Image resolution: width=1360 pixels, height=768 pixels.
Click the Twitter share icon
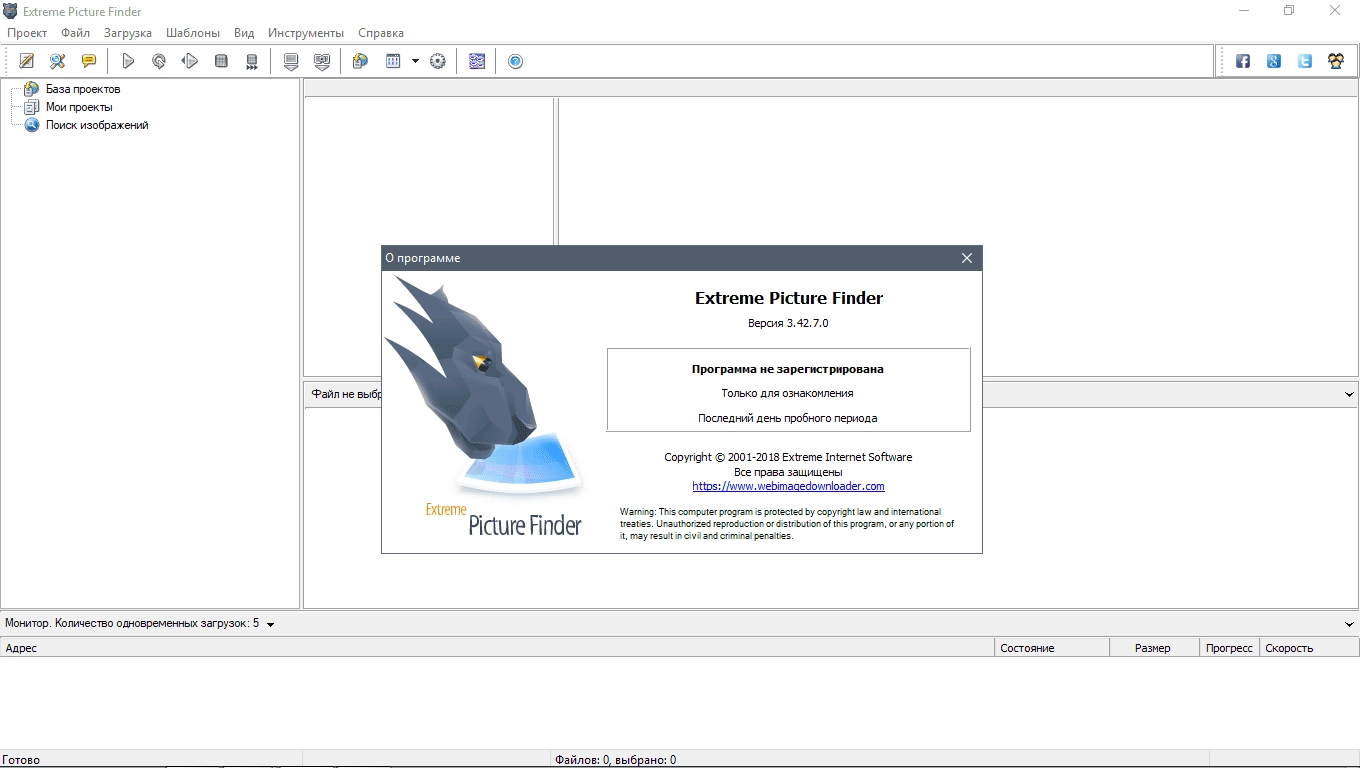pyautogui.click(x=1305, y=61)
